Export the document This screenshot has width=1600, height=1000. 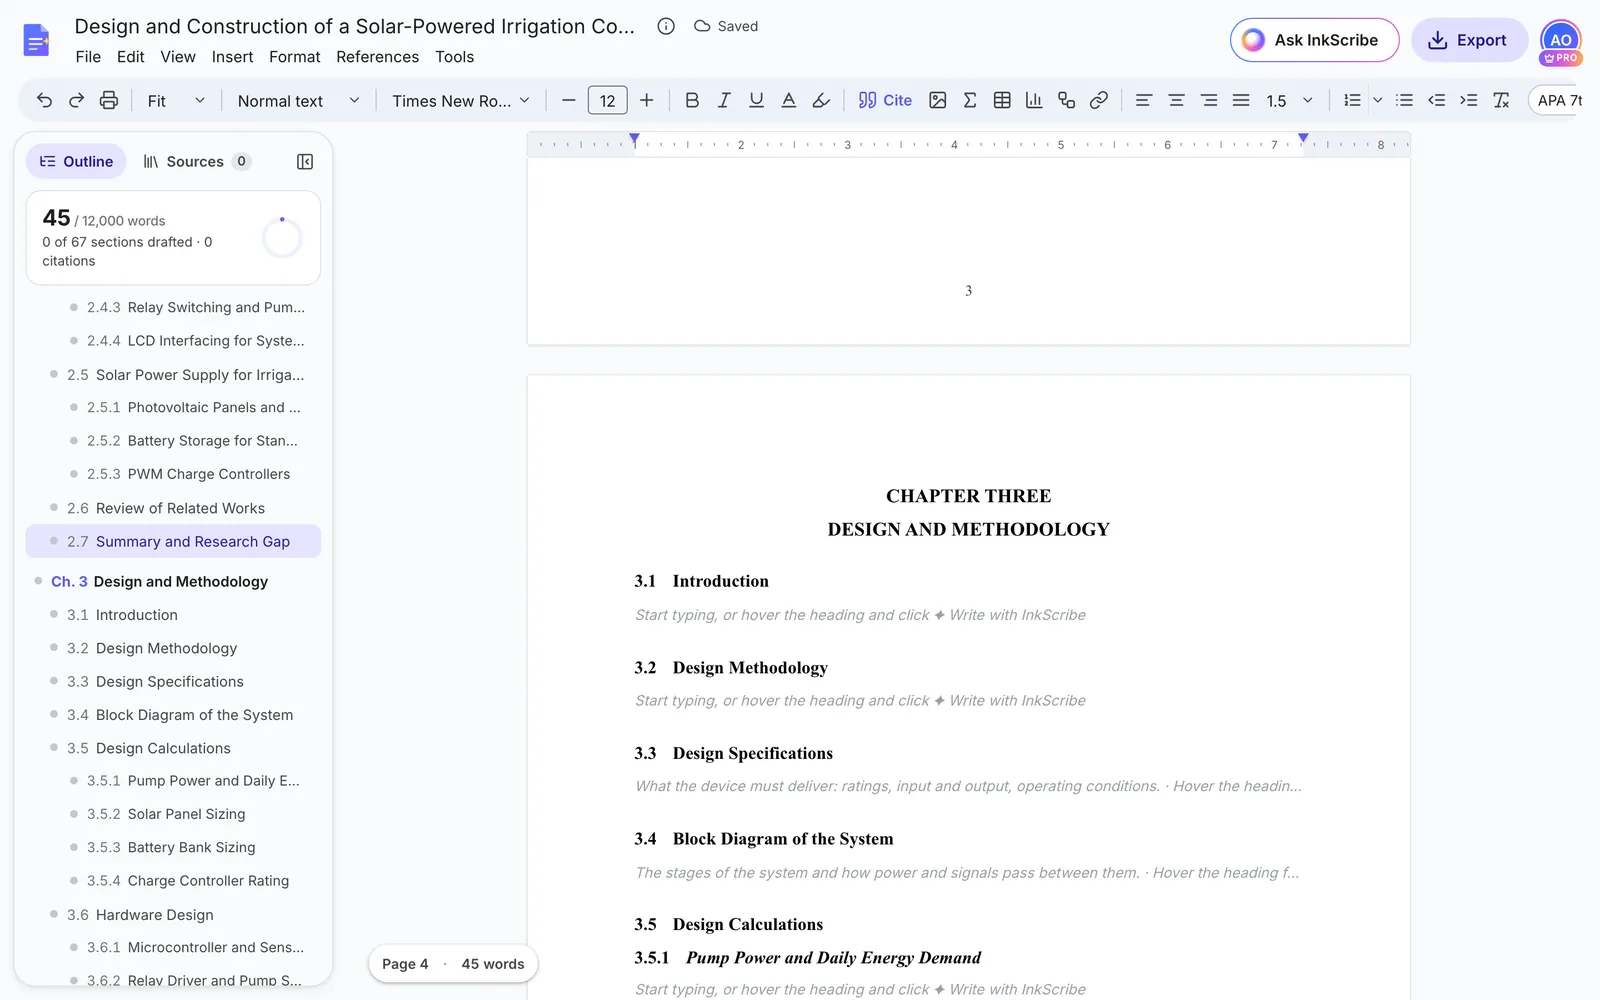coord(1469,40)
